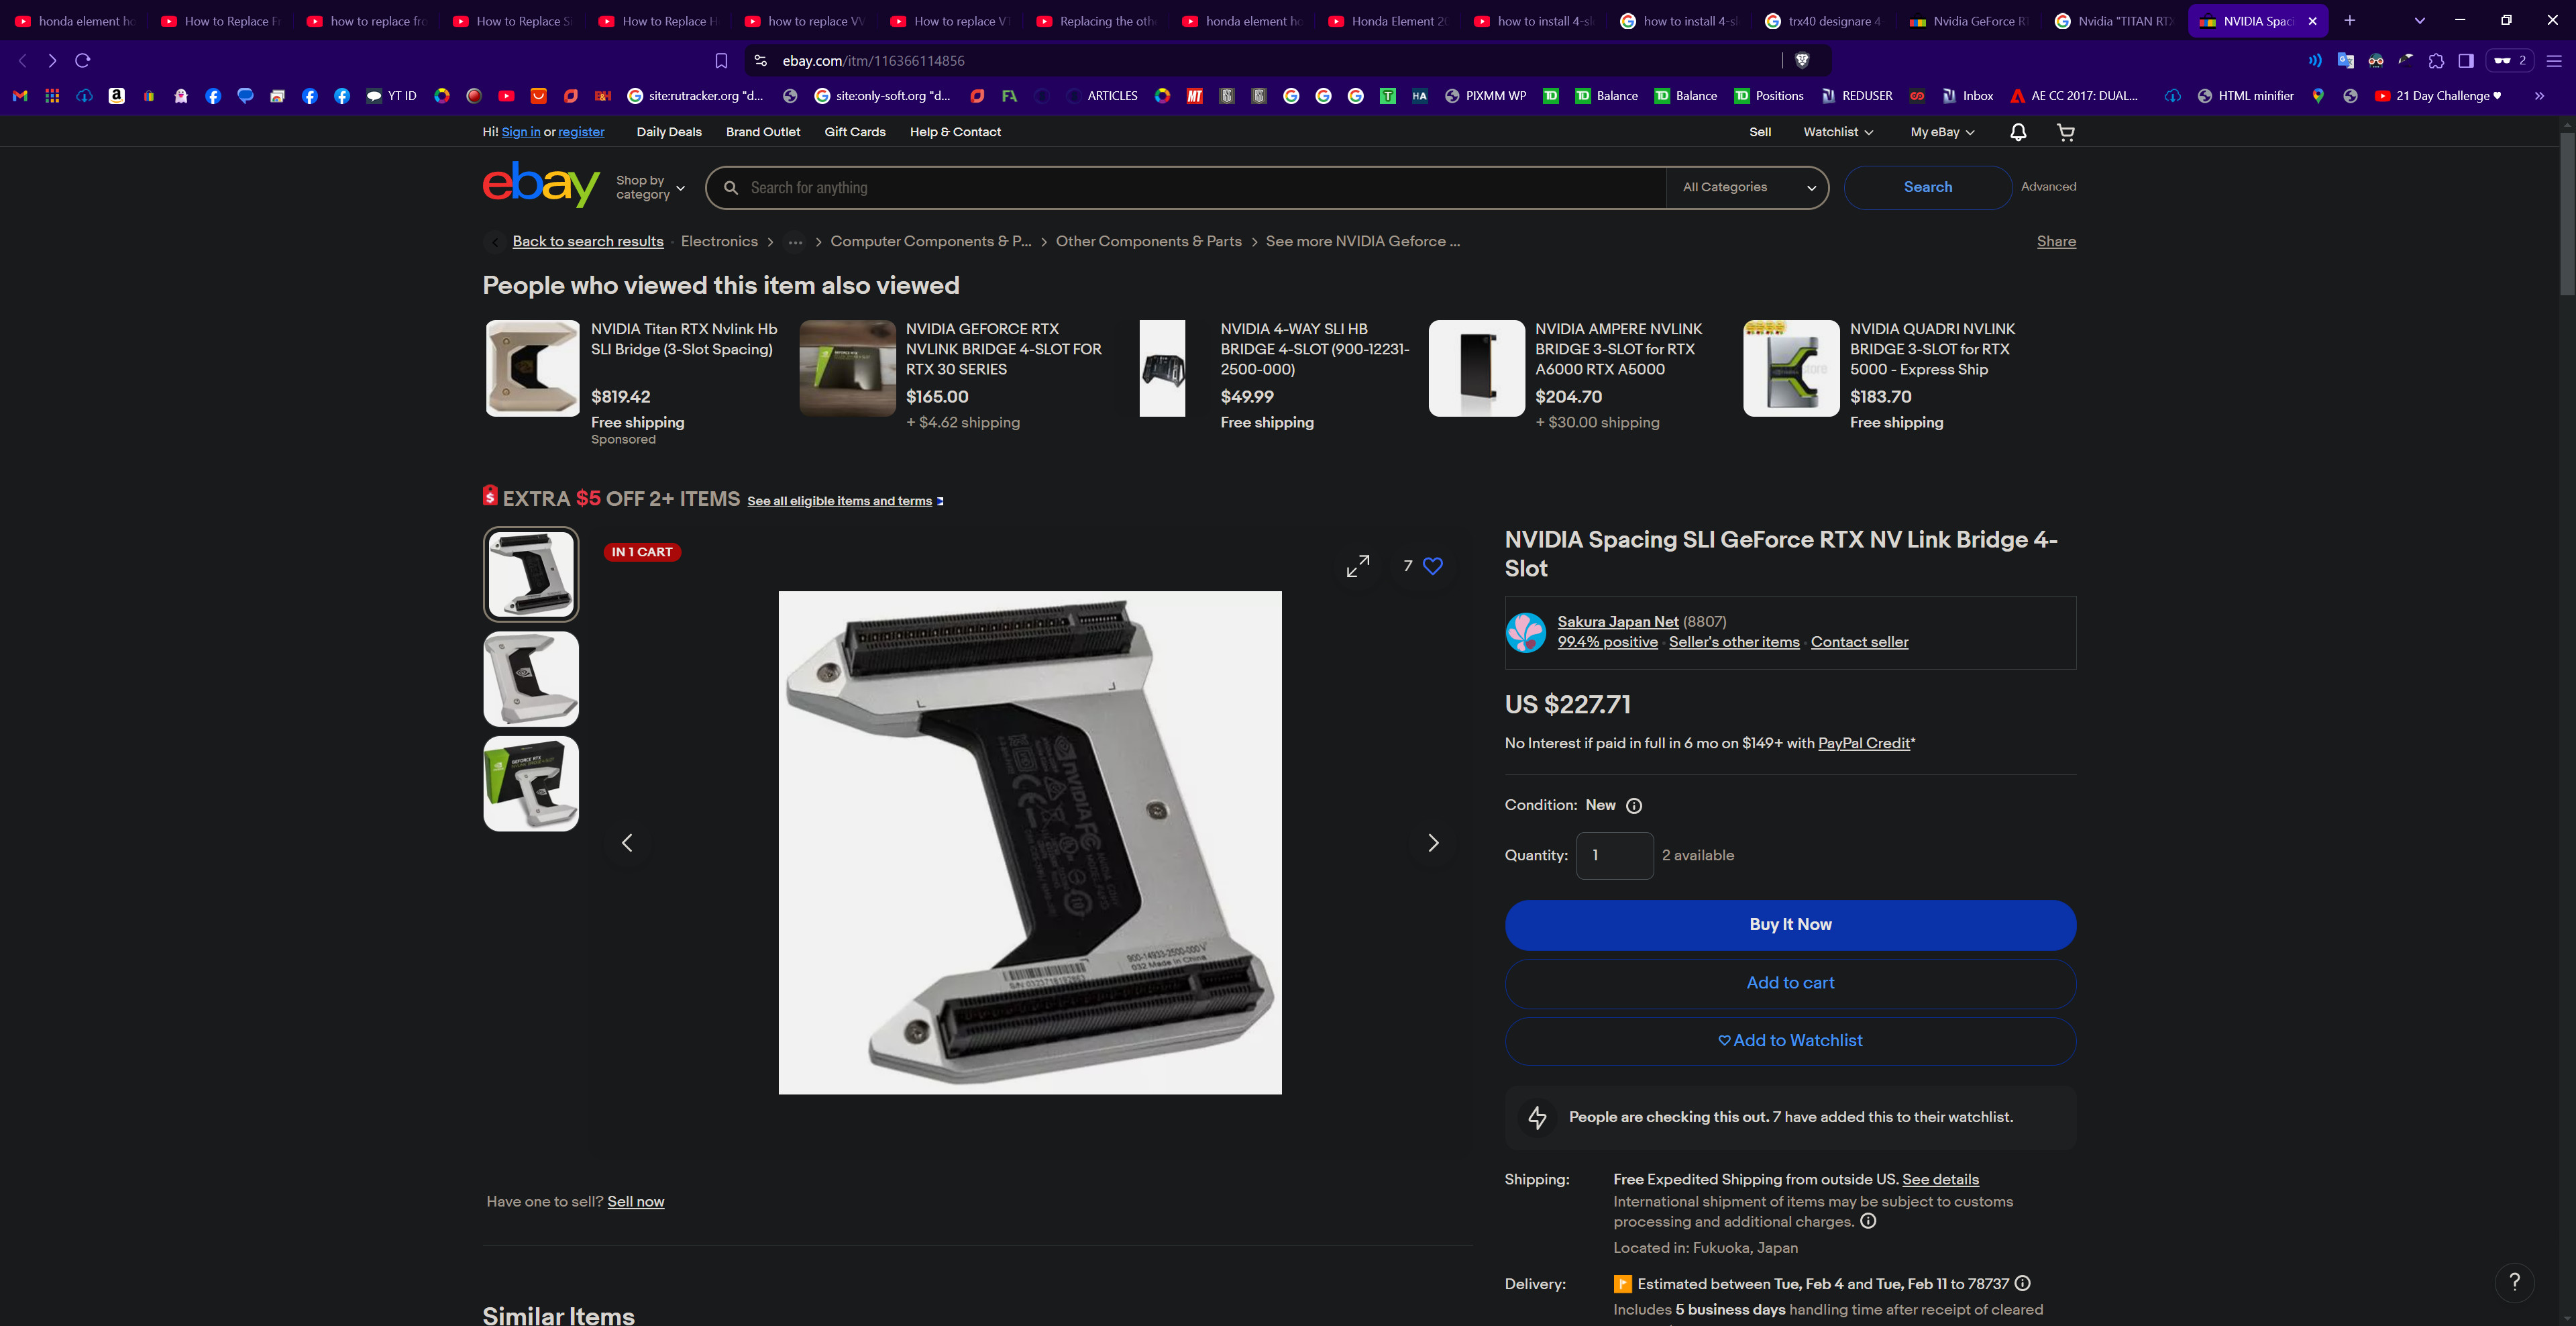Image resolution: width=2576 pixels, height=1326 pixels.
Task: Click the Advanced search link
Action: pyautogui.click(x=2048, y=187)
